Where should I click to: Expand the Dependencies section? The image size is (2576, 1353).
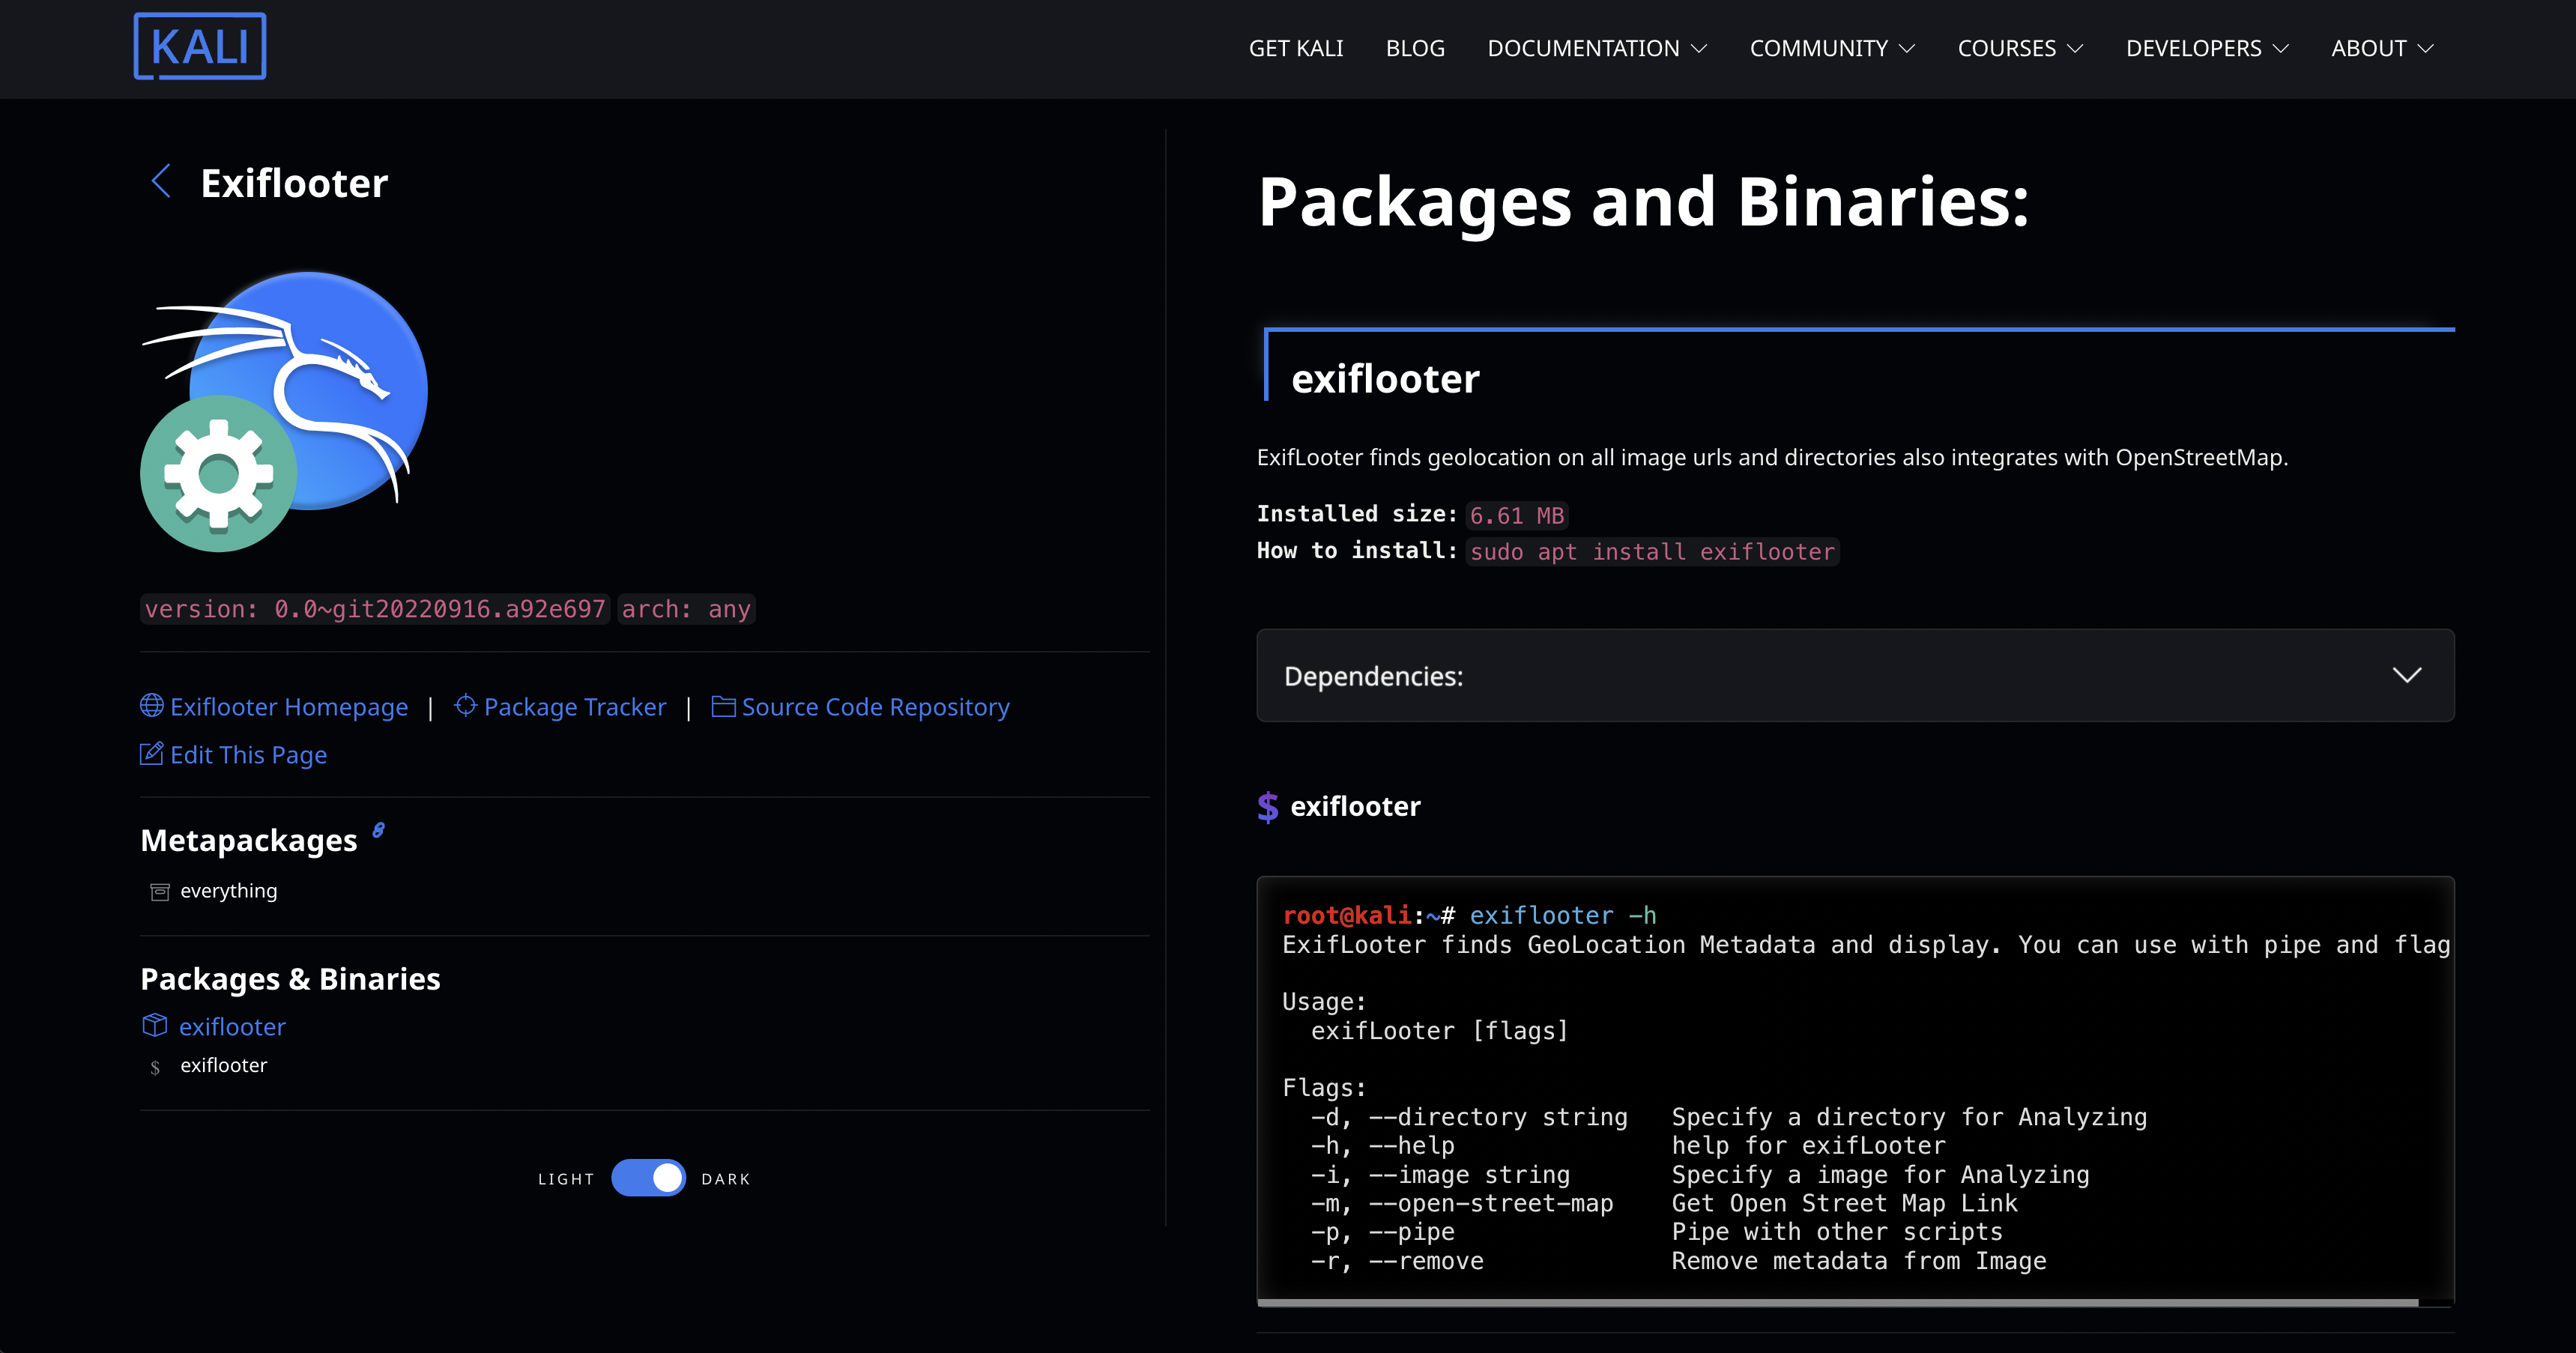pos(1855,676)
